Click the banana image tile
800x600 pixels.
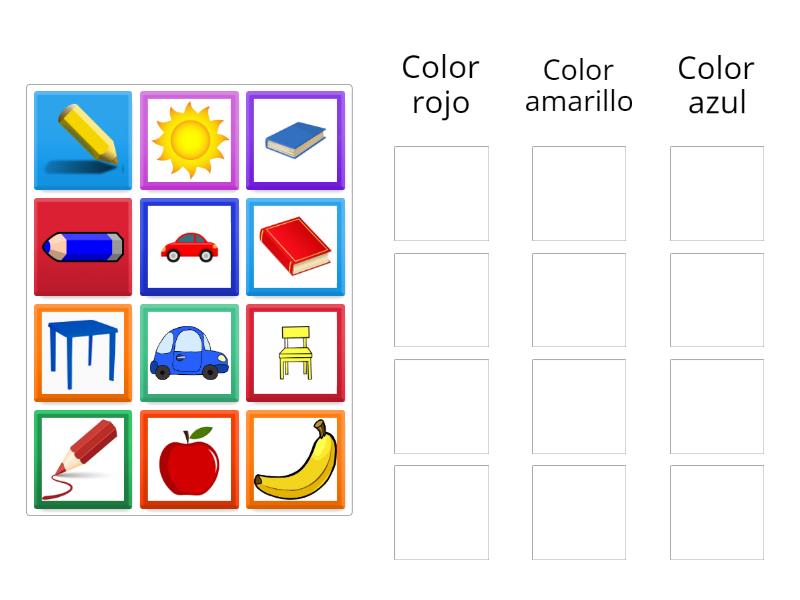tap(296, 459)
